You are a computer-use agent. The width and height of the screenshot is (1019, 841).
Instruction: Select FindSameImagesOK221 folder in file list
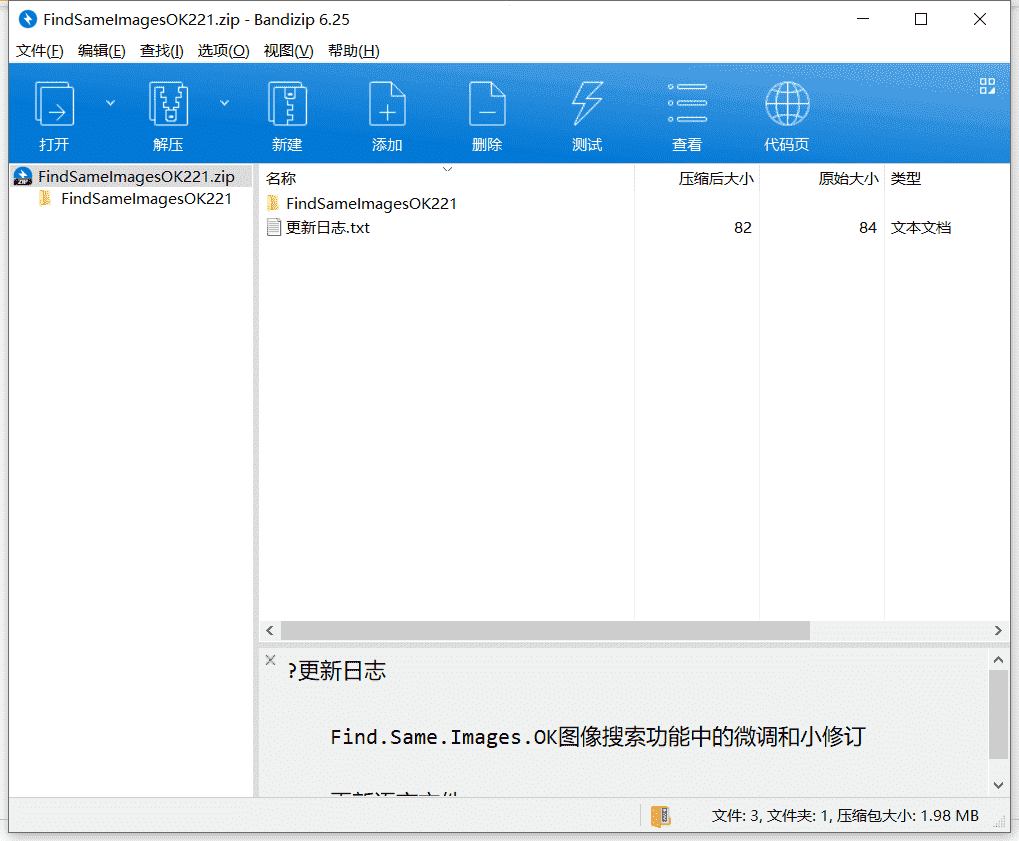click(371, 203)
